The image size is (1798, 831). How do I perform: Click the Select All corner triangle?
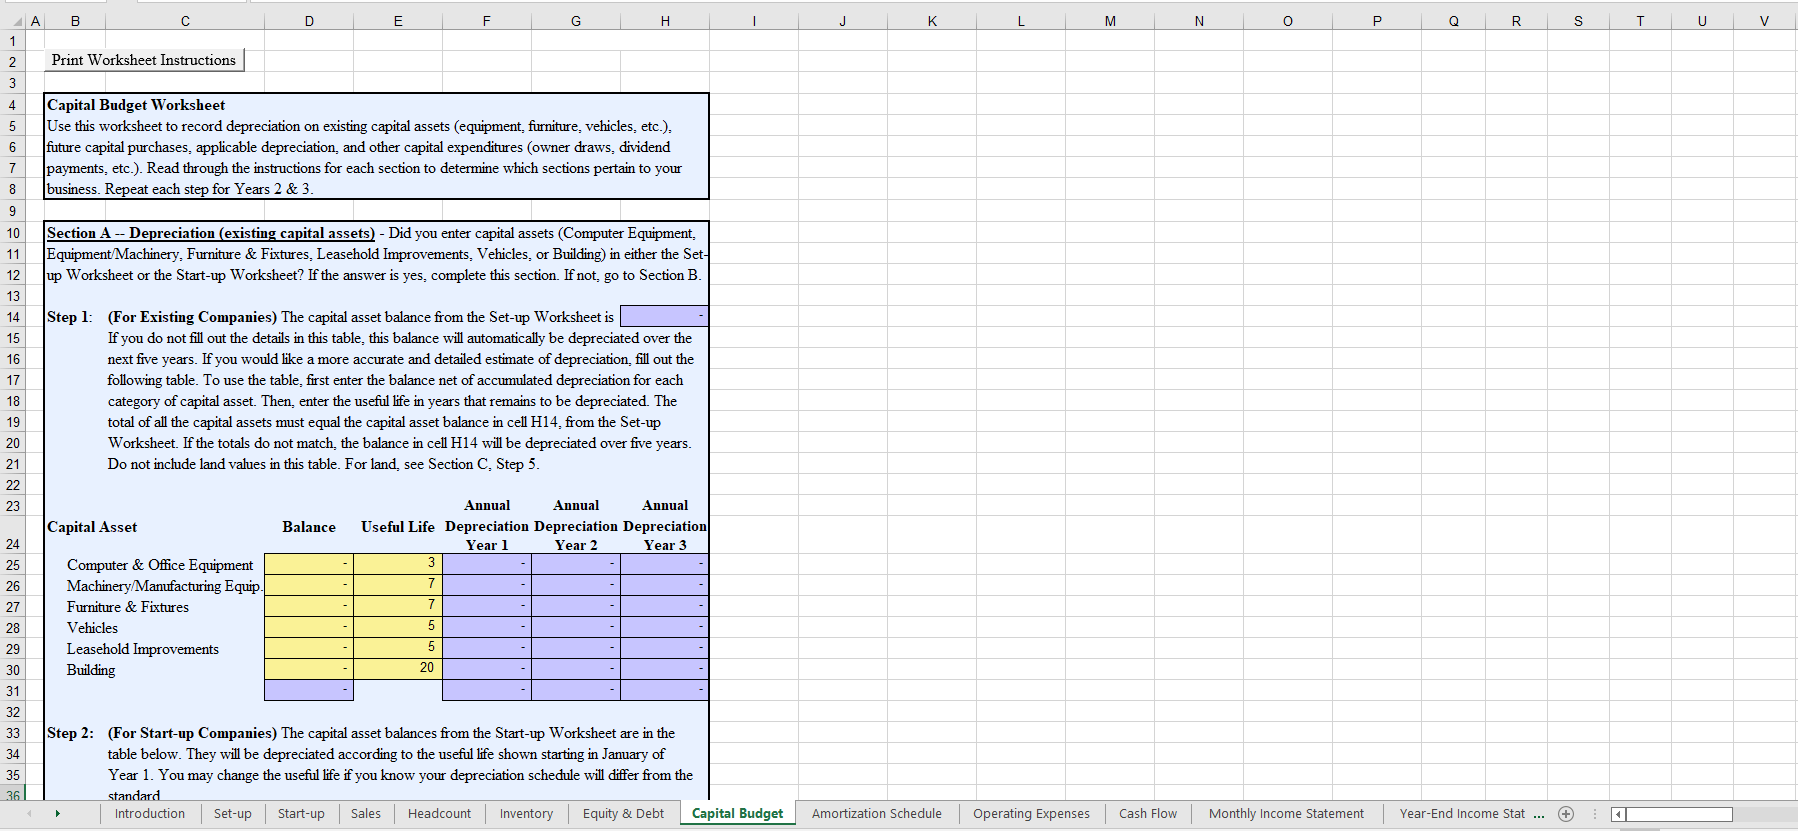(17, 21)
